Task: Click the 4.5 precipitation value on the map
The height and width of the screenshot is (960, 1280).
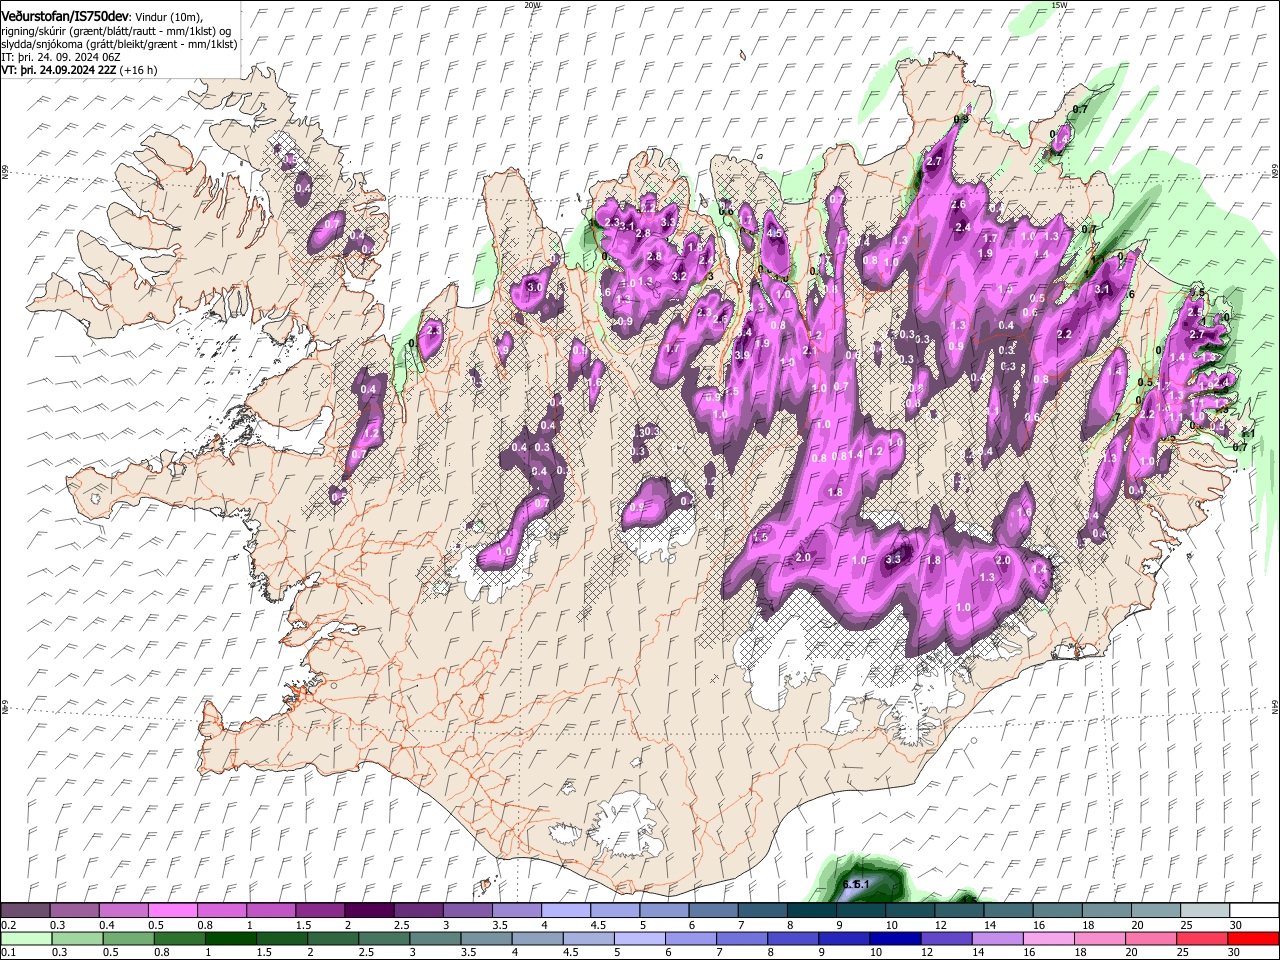Action: pos(774,233)
